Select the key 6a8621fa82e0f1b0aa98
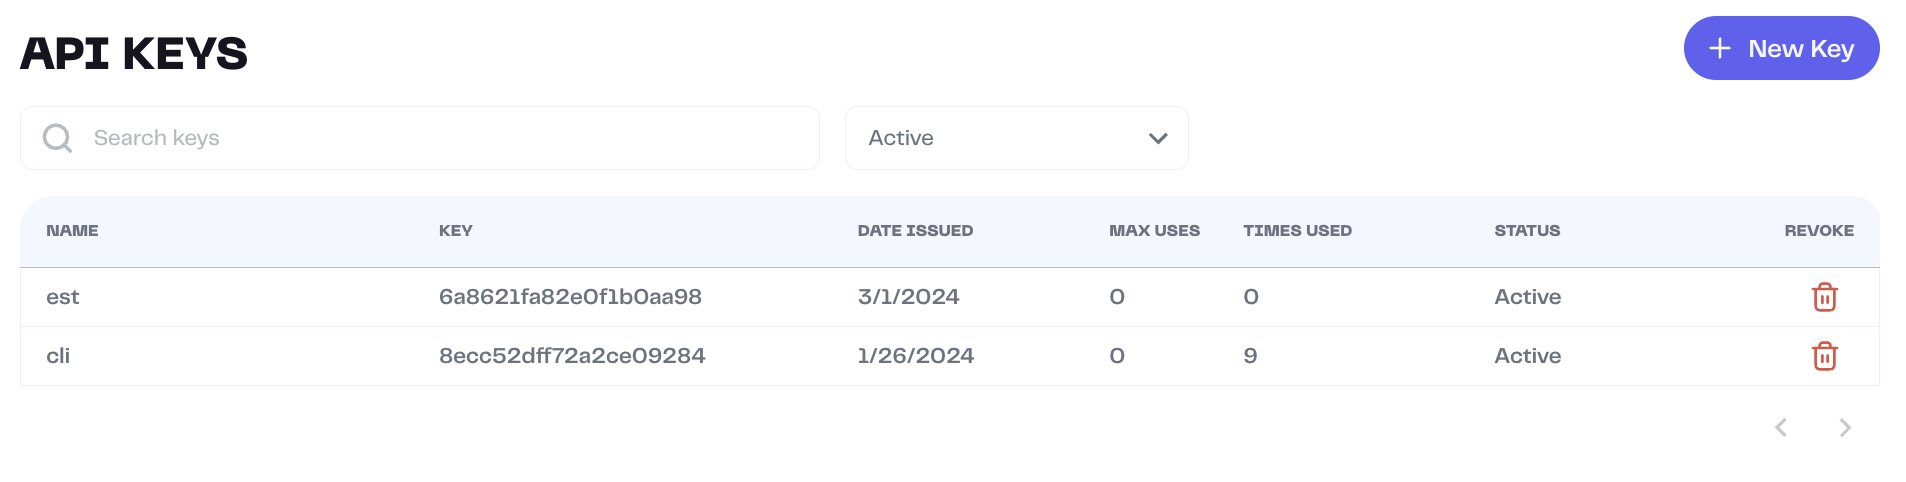1906x482 pixels. (570, 297)
